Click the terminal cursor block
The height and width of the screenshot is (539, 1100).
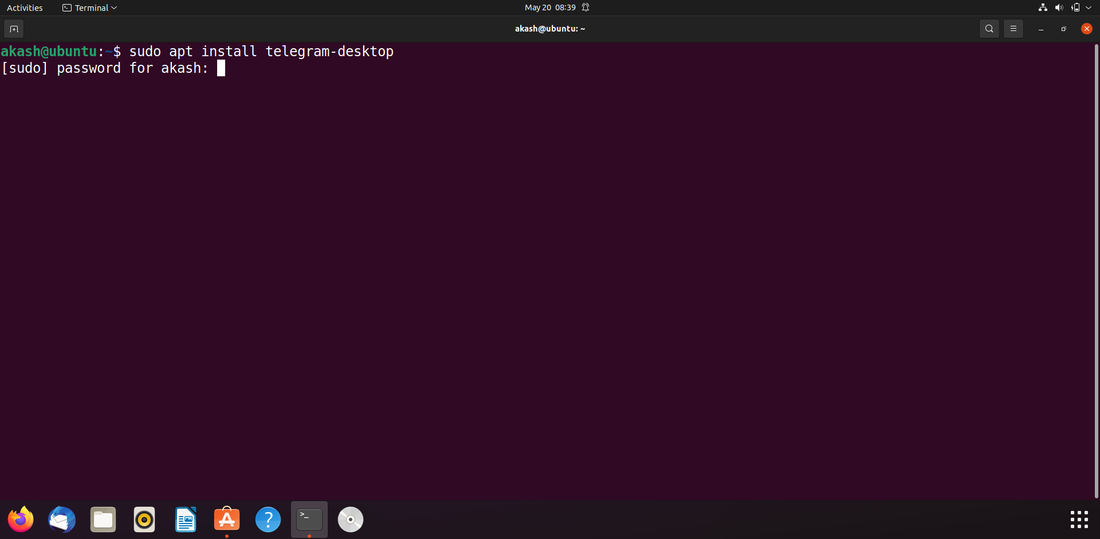[221, 68]
